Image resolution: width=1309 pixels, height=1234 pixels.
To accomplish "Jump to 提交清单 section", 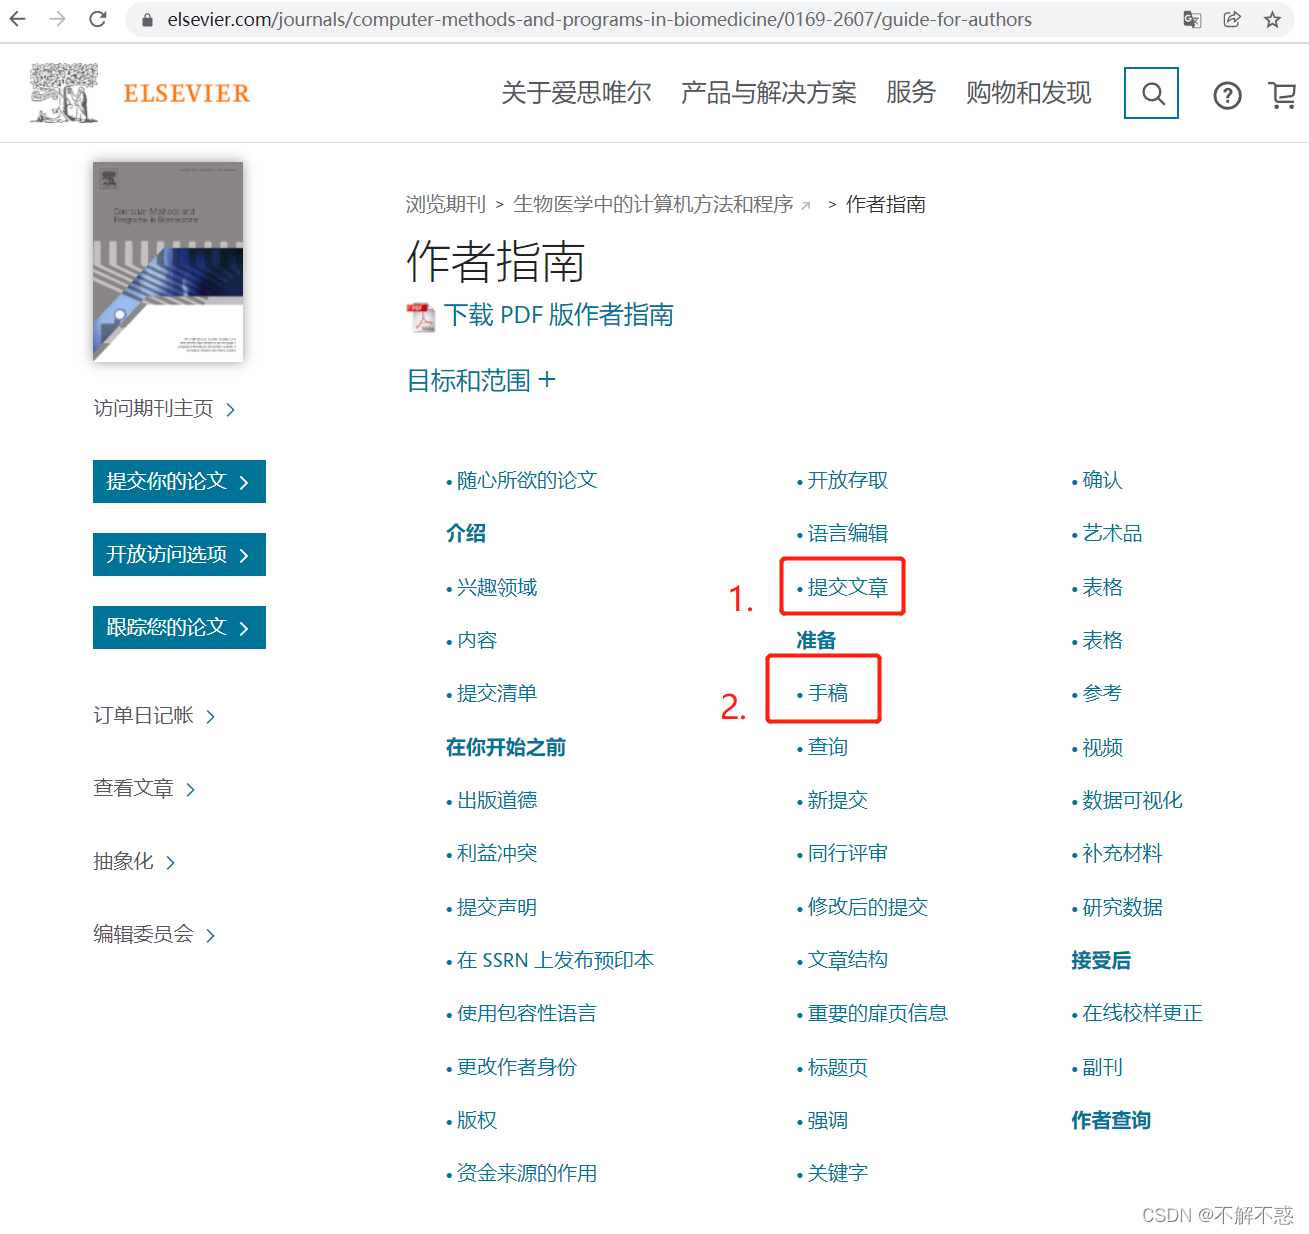I will [x=497, y=693].
